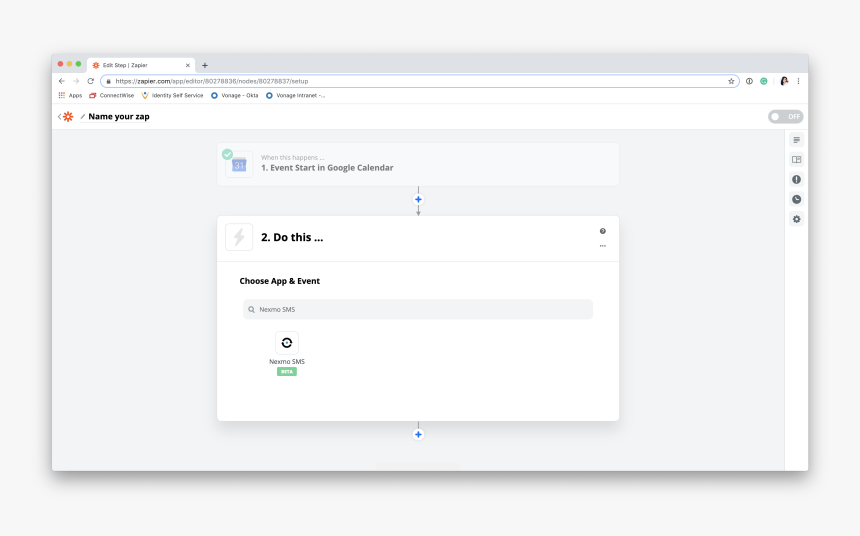Open the layout panel sidebar icon
The image size is (860, 536).
coord(796,160)
